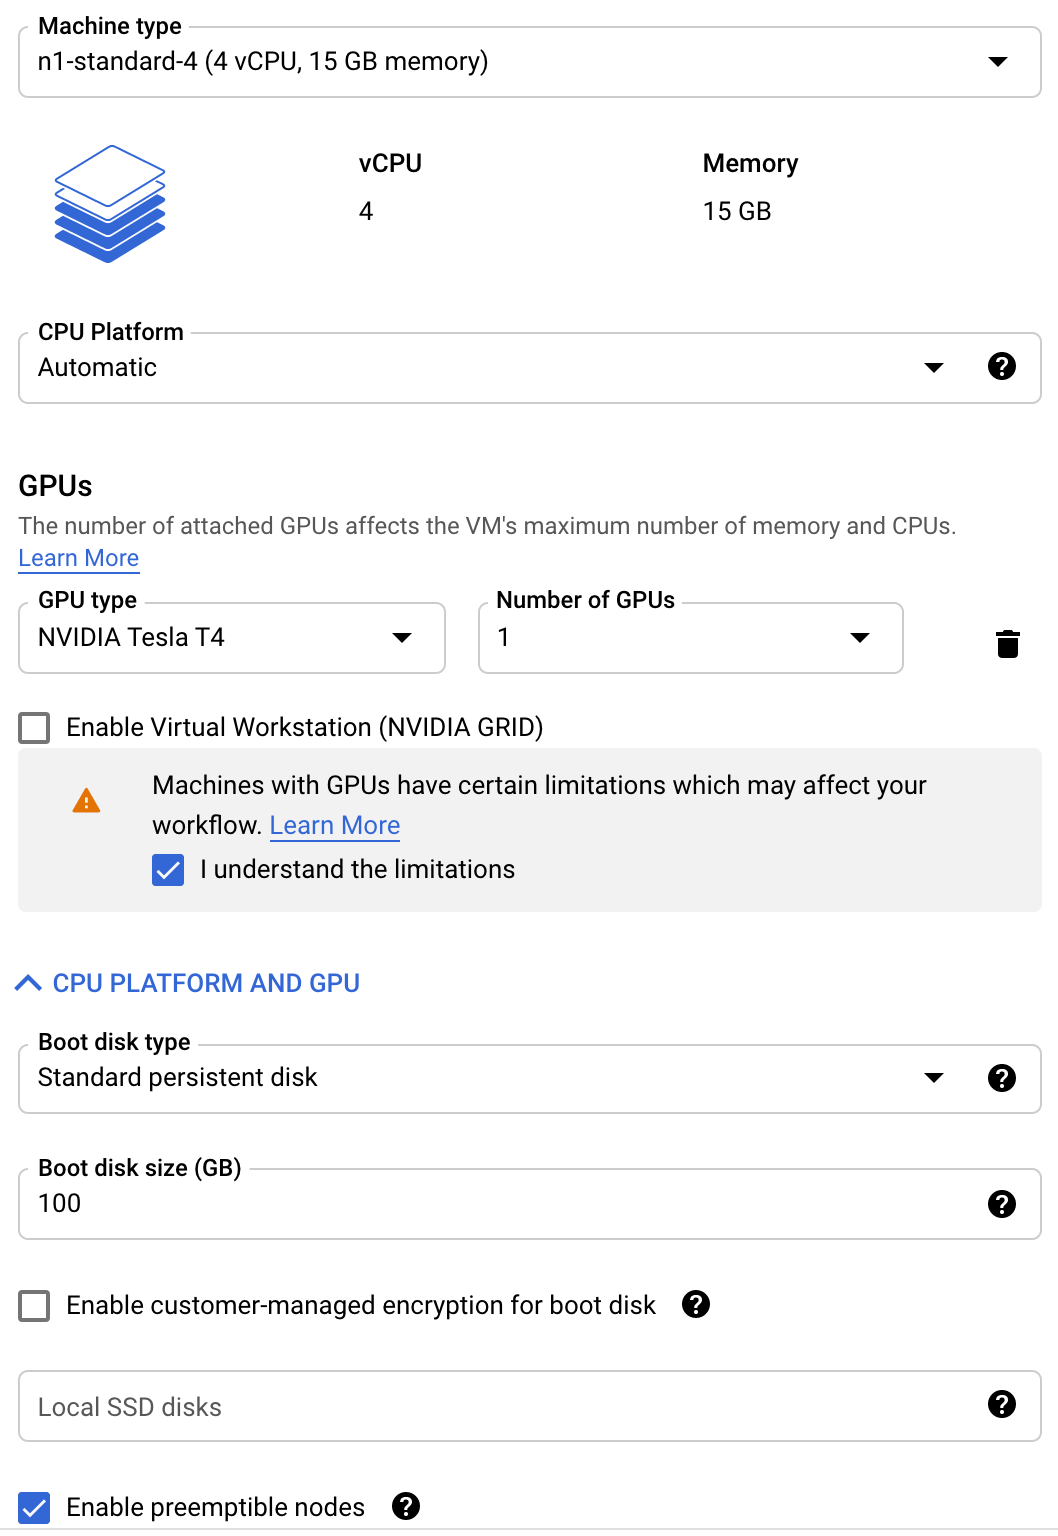
Task: Collapse the CPU PLATFORM AND GPU section
Action: tap(188, 983)
